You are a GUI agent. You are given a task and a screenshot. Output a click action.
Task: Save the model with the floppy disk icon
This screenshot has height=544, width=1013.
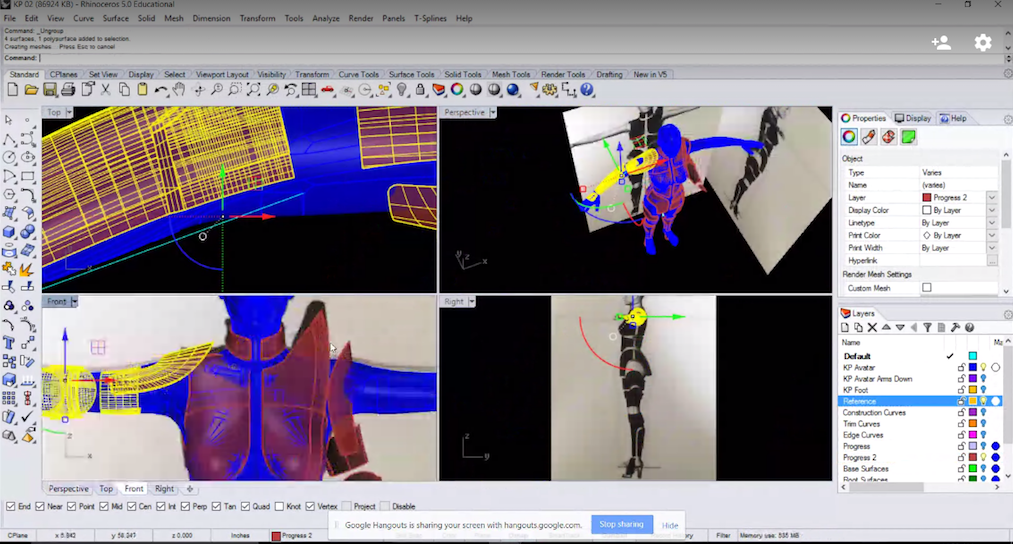(x=50, y=90)
